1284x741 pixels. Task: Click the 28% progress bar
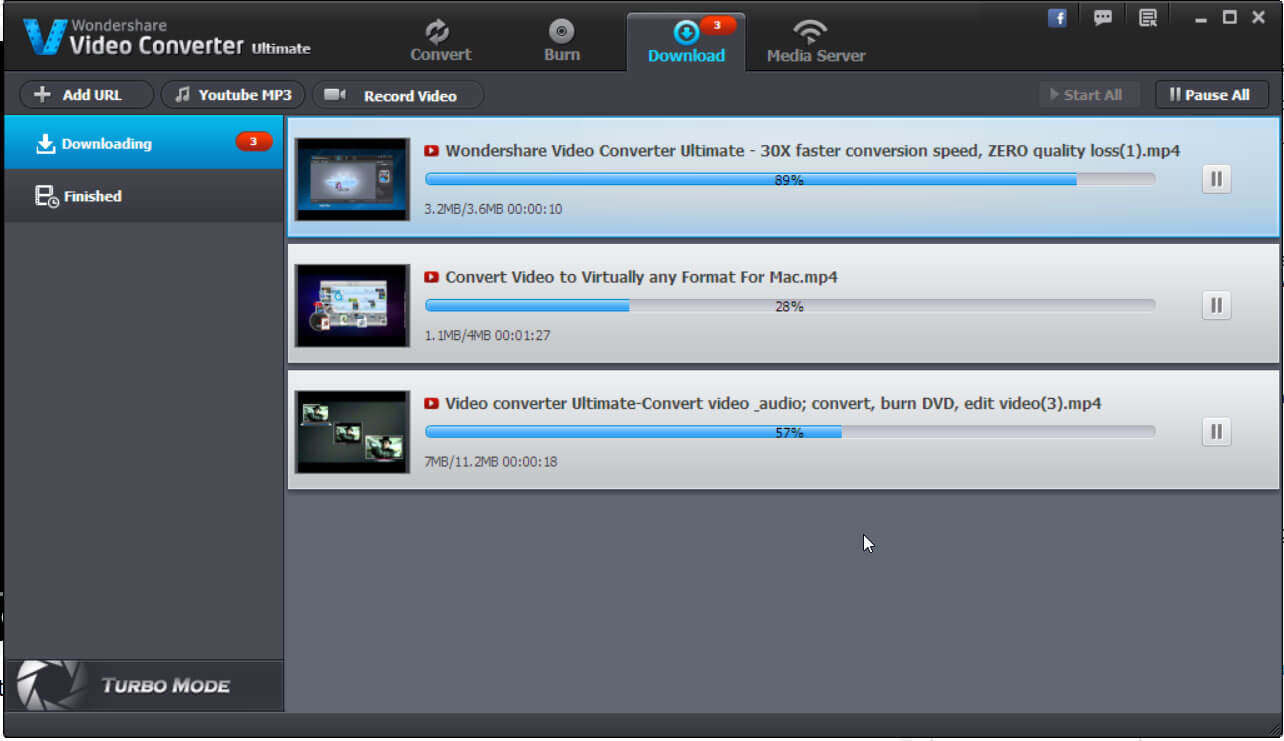coord(790,306)
